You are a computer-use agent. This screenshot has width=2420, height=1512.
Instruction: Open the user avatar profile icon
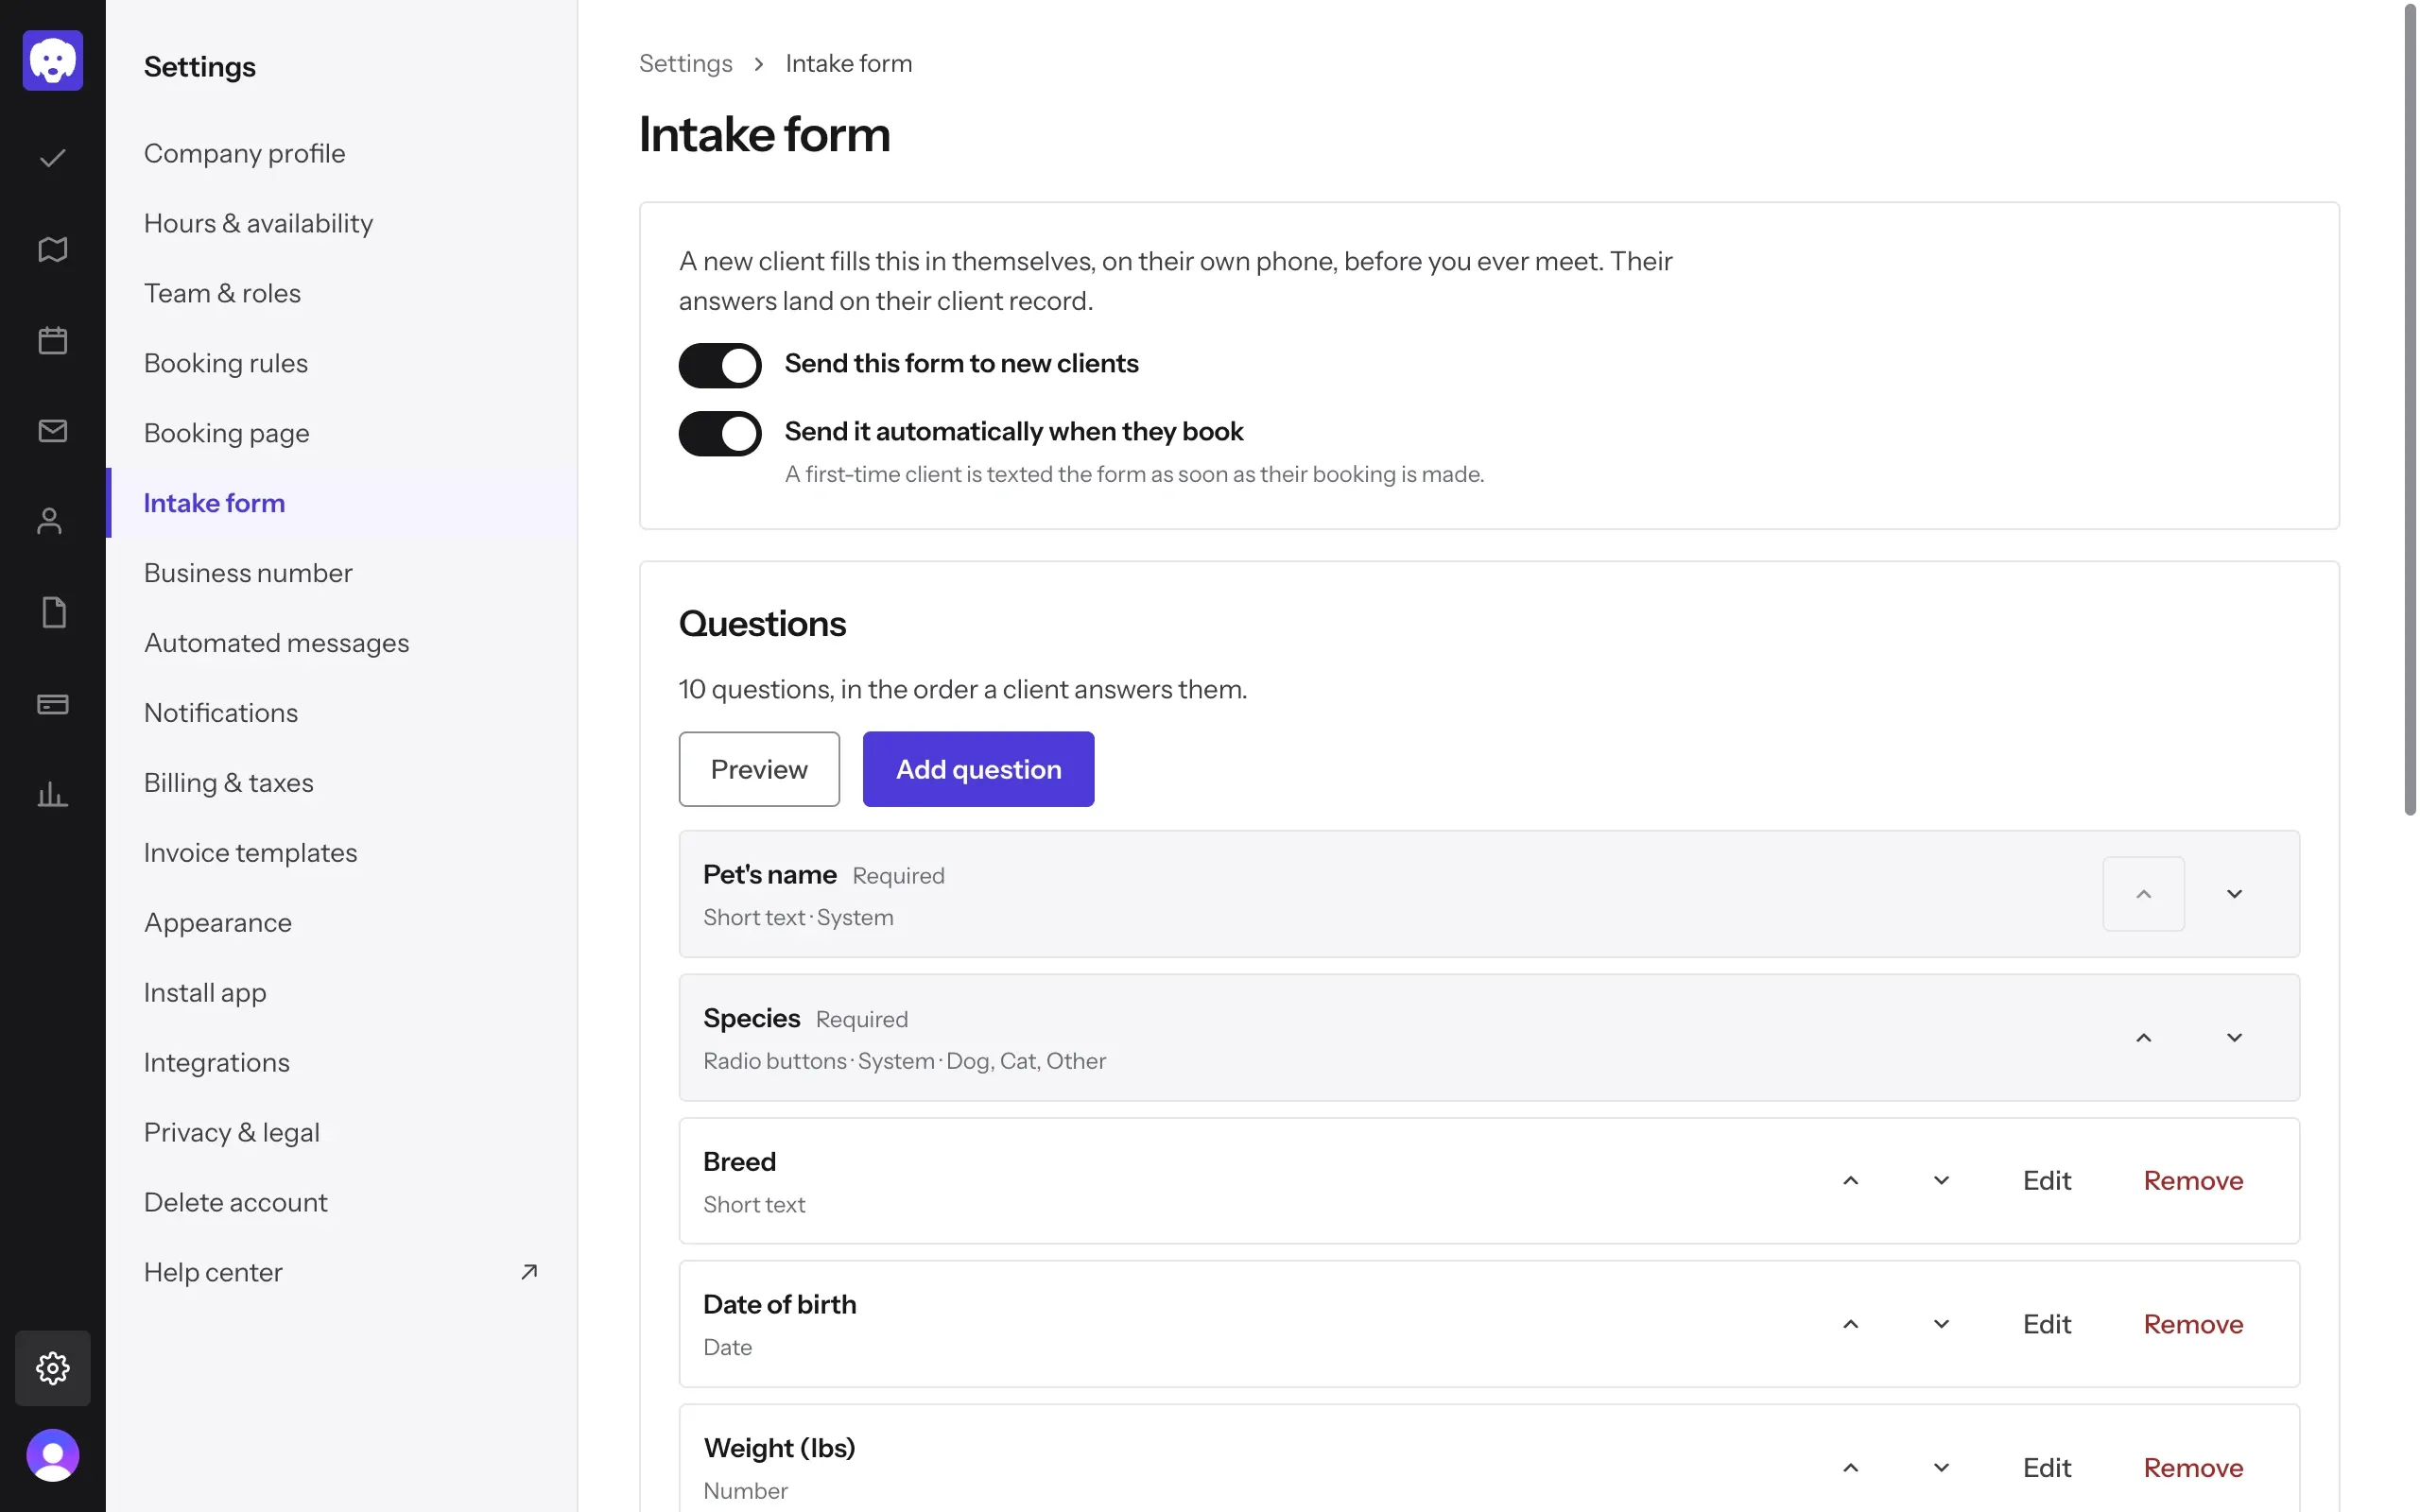coord(53,1455)
